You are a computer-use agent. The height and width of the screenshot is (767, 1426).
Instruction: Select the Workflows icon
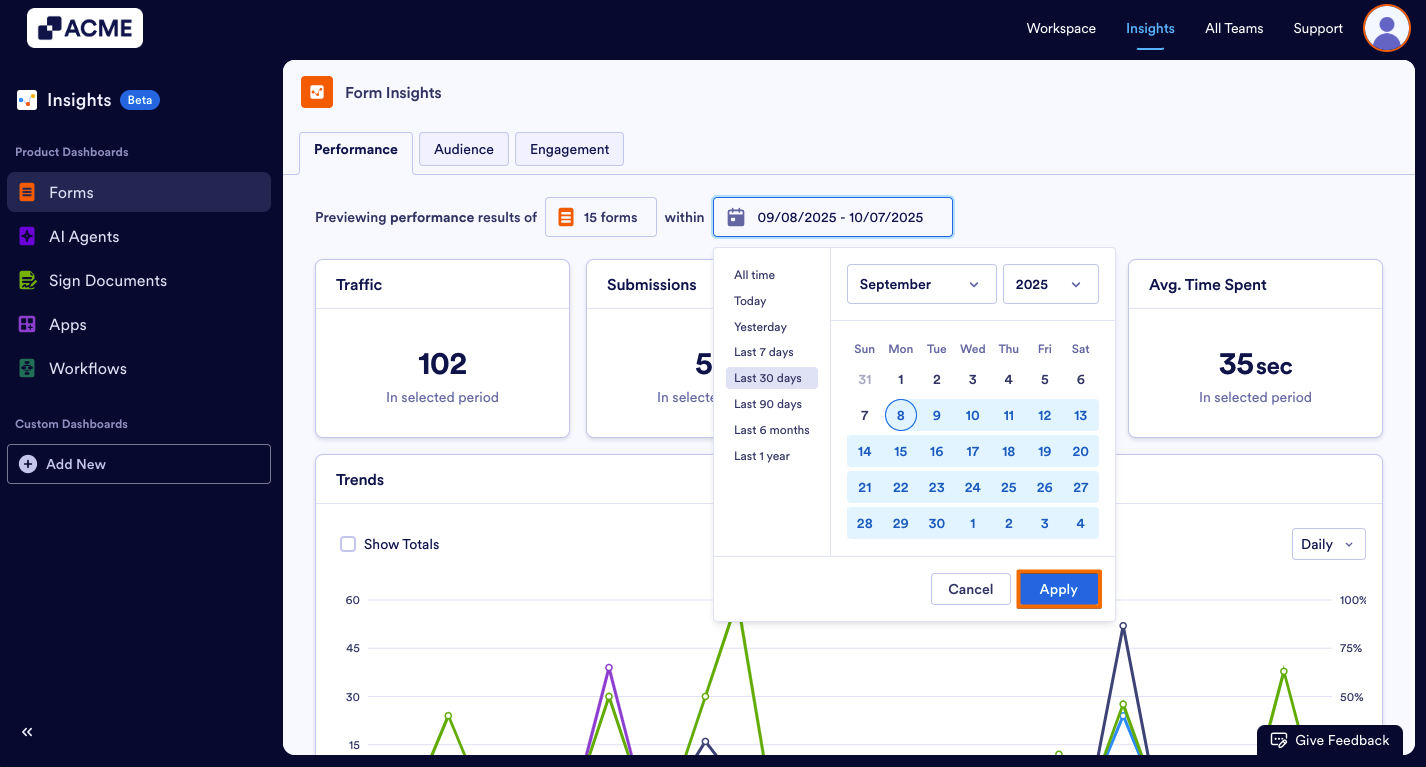(28, 368)
